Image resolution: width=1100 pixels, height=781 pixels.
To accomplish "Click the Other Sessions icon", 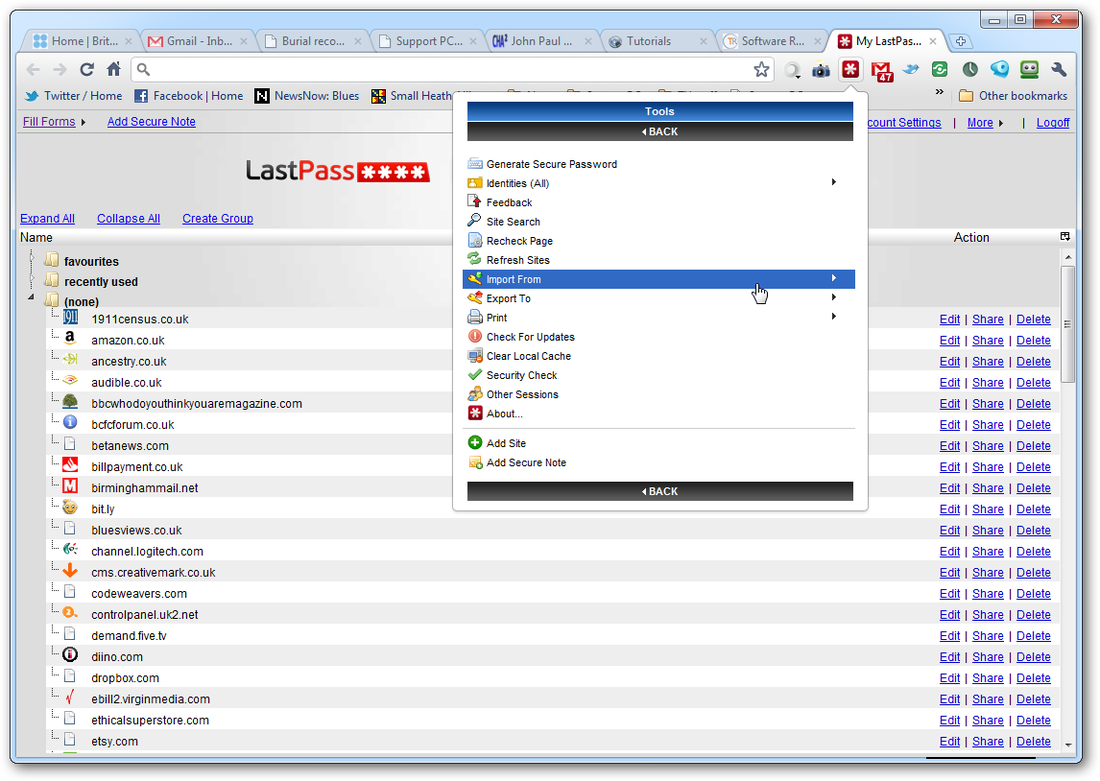I will (x=475, y=394).
